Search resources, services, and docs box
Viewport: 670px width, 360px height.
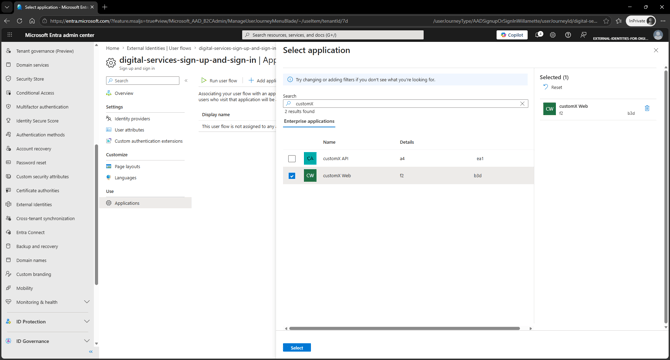point(333,35)
